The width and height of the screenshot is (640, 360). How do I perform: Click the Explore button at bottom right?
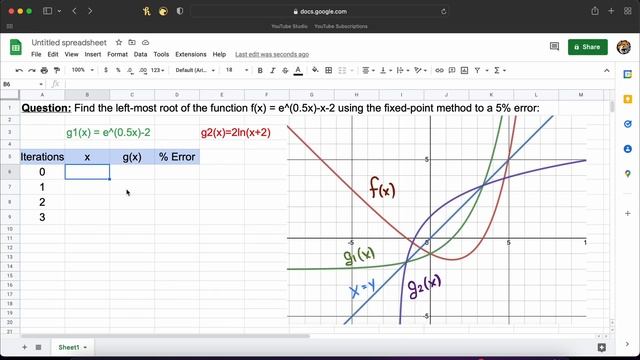(x=601, y=347)
